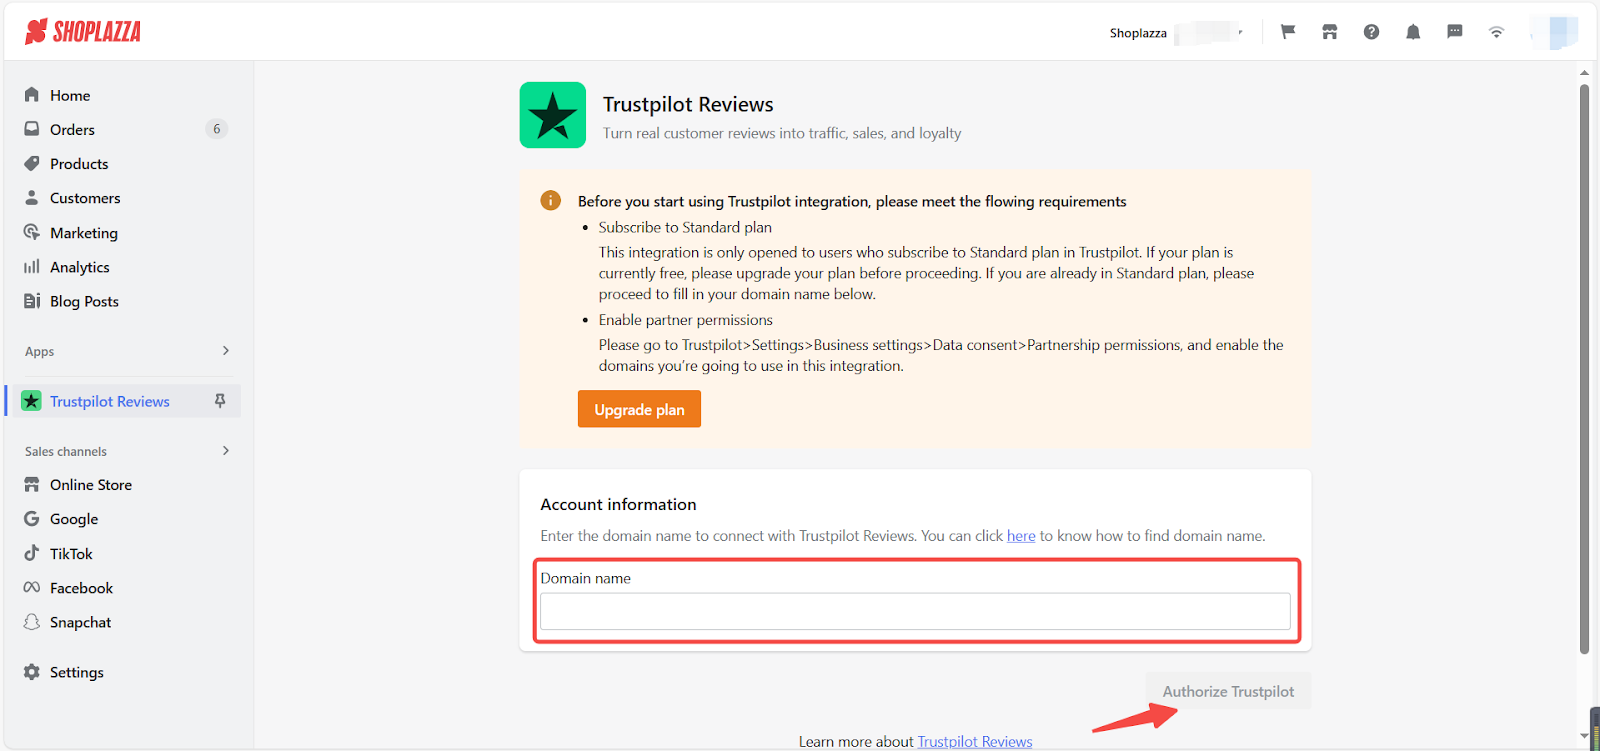Click the wifi signal icon
1600x751 pixels.
pos(1496,32)
